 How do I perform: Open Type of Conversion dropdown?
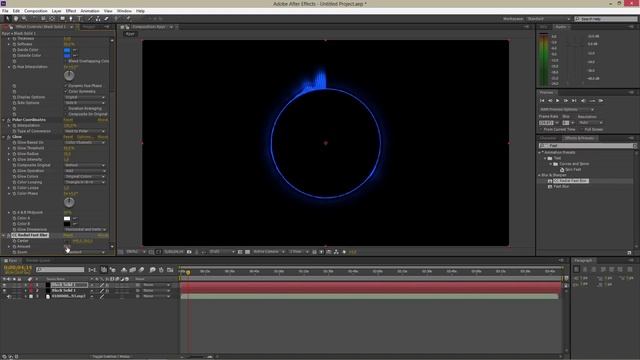(x=84, y=131)
